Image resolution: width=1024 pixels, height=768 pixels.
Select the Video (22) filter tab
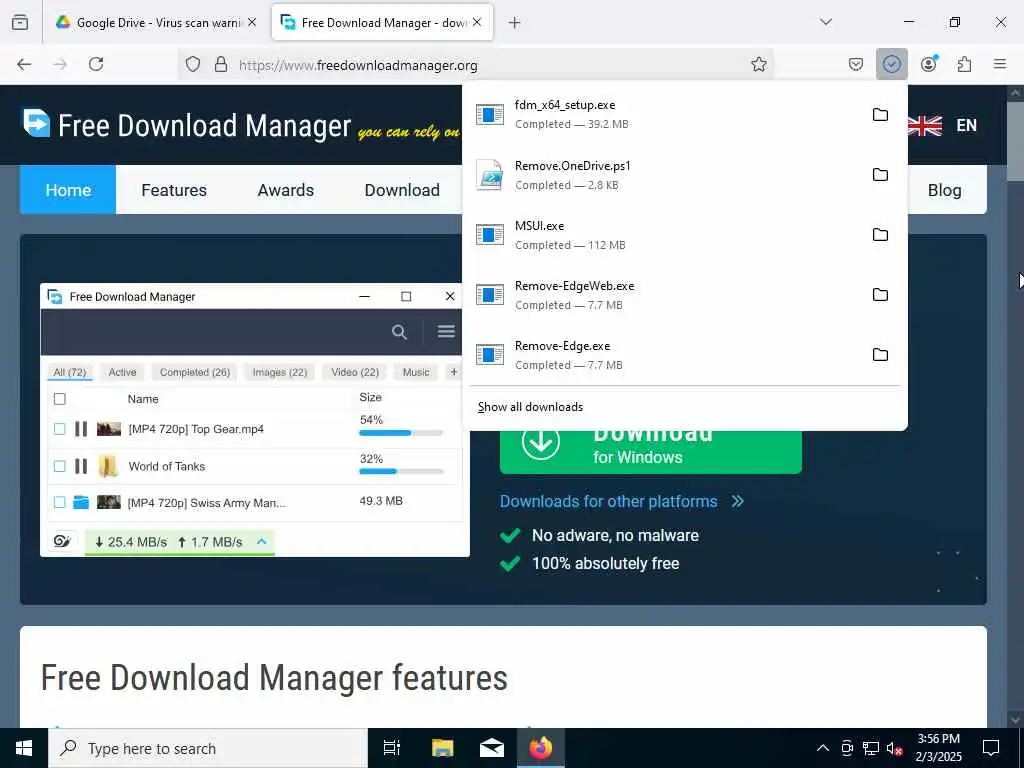(x=355, y=372)
